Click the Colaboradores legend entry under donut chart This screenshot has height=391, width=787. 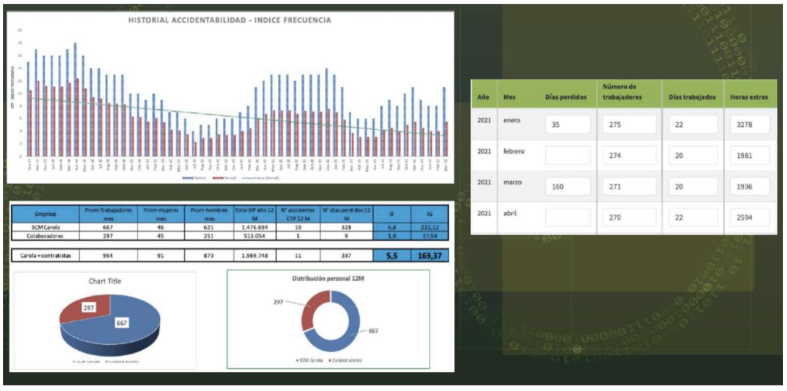click(x=346, y=360)
